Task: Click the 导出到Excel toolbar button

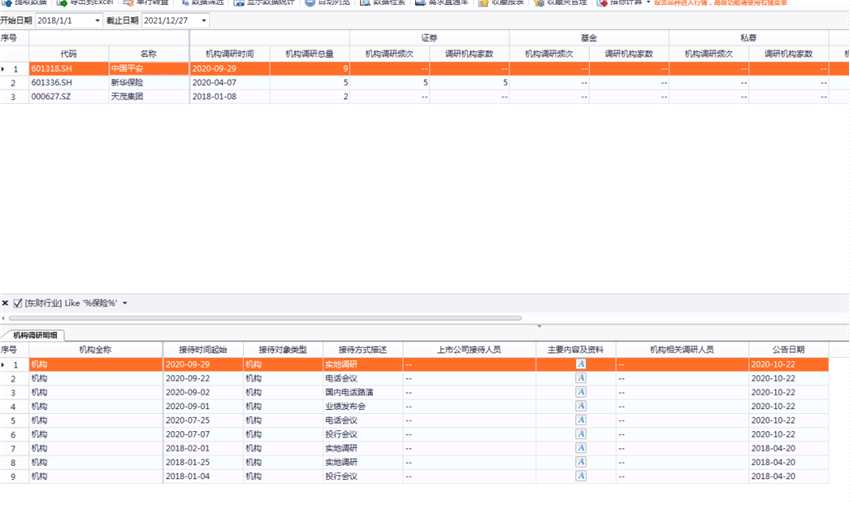Action: (x=85, y=3)
